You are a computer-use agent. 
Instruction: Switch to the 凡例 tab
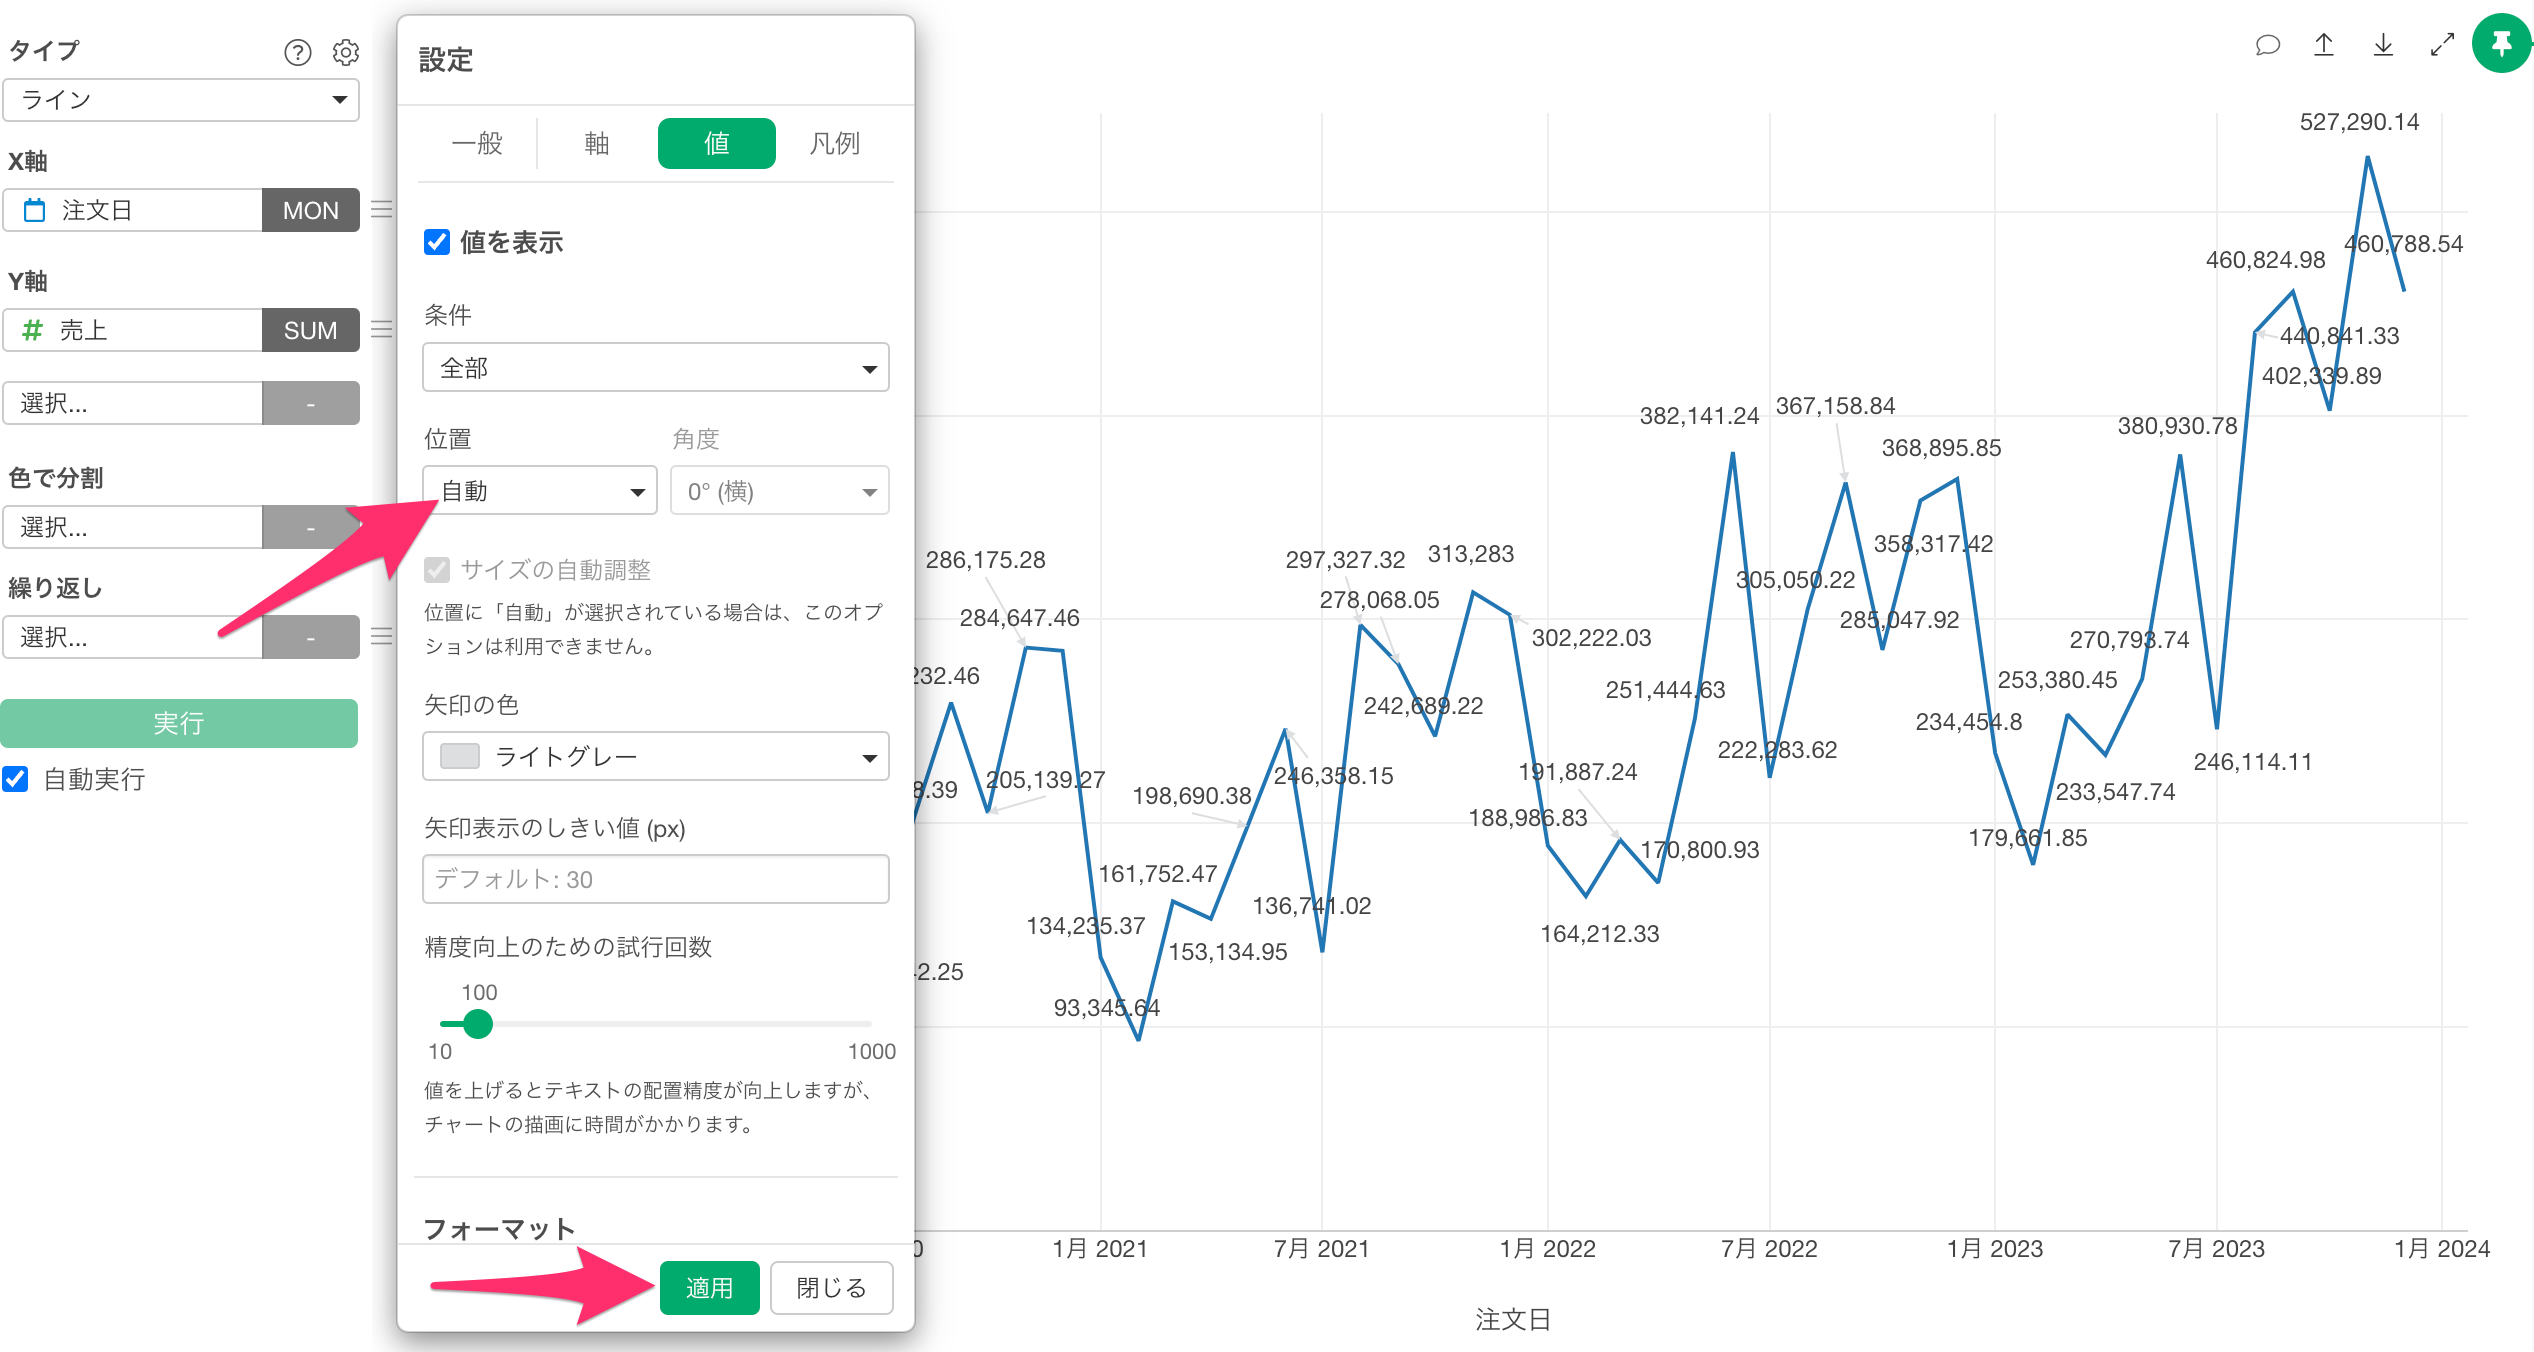834,144
